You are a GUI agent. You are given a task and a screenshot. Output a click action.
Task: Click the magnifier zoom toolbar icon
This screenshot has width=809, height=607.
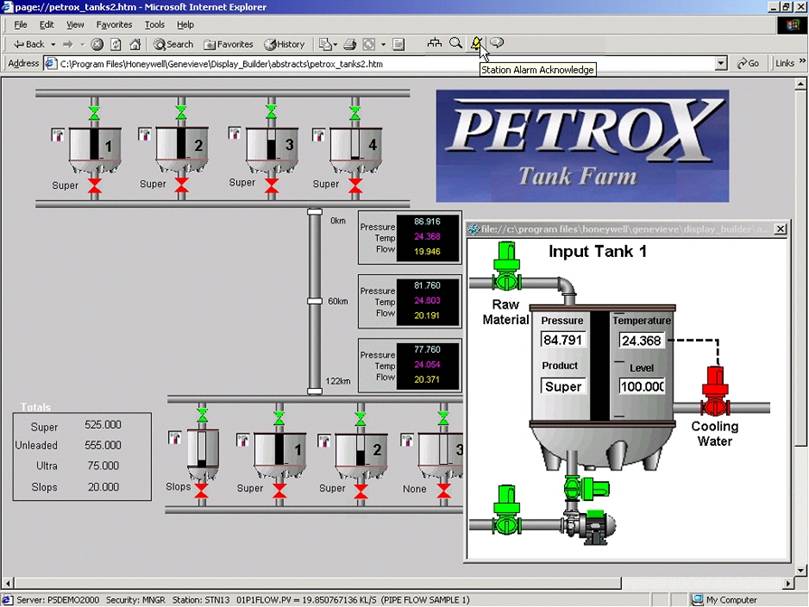(456, 43)
